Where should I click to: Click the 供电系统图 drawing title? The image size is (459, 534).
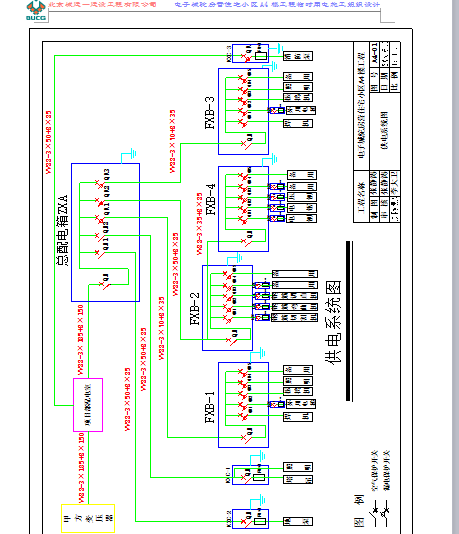click(333, 322)
